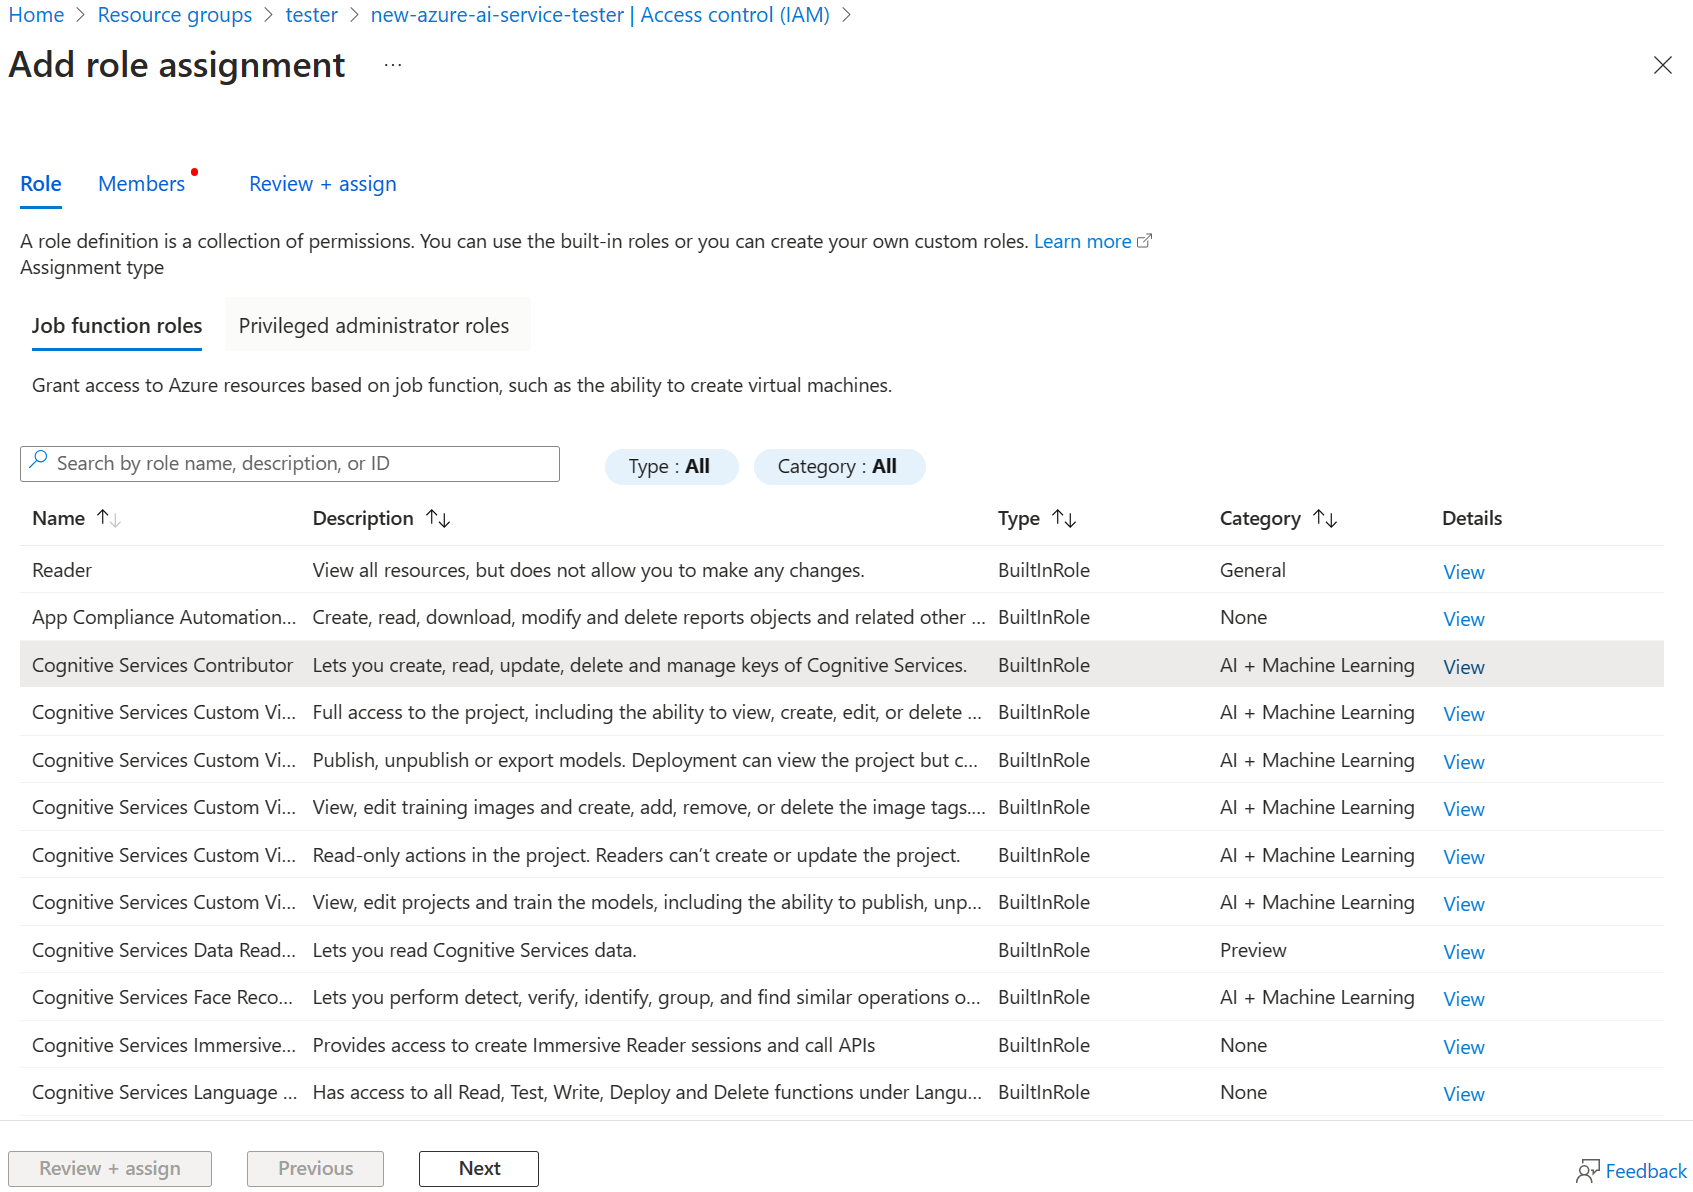This screenshot has width=1693, height=1192.
Task: Sort roles by the Category arrows
Action: tap(1325, 518)
